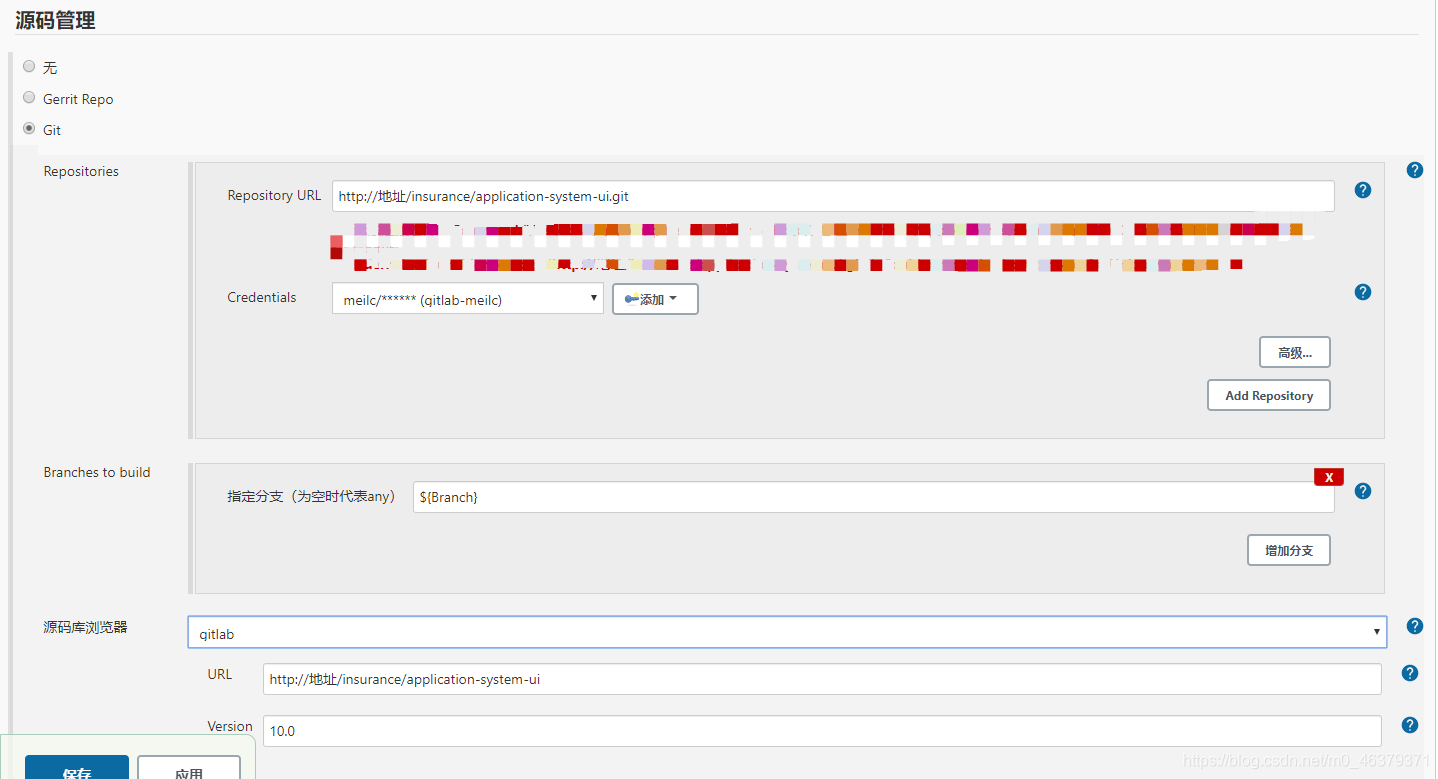Viewport: 1438px width, 779px height.
Task: Select the Git radio option
Action: (29, 129)
